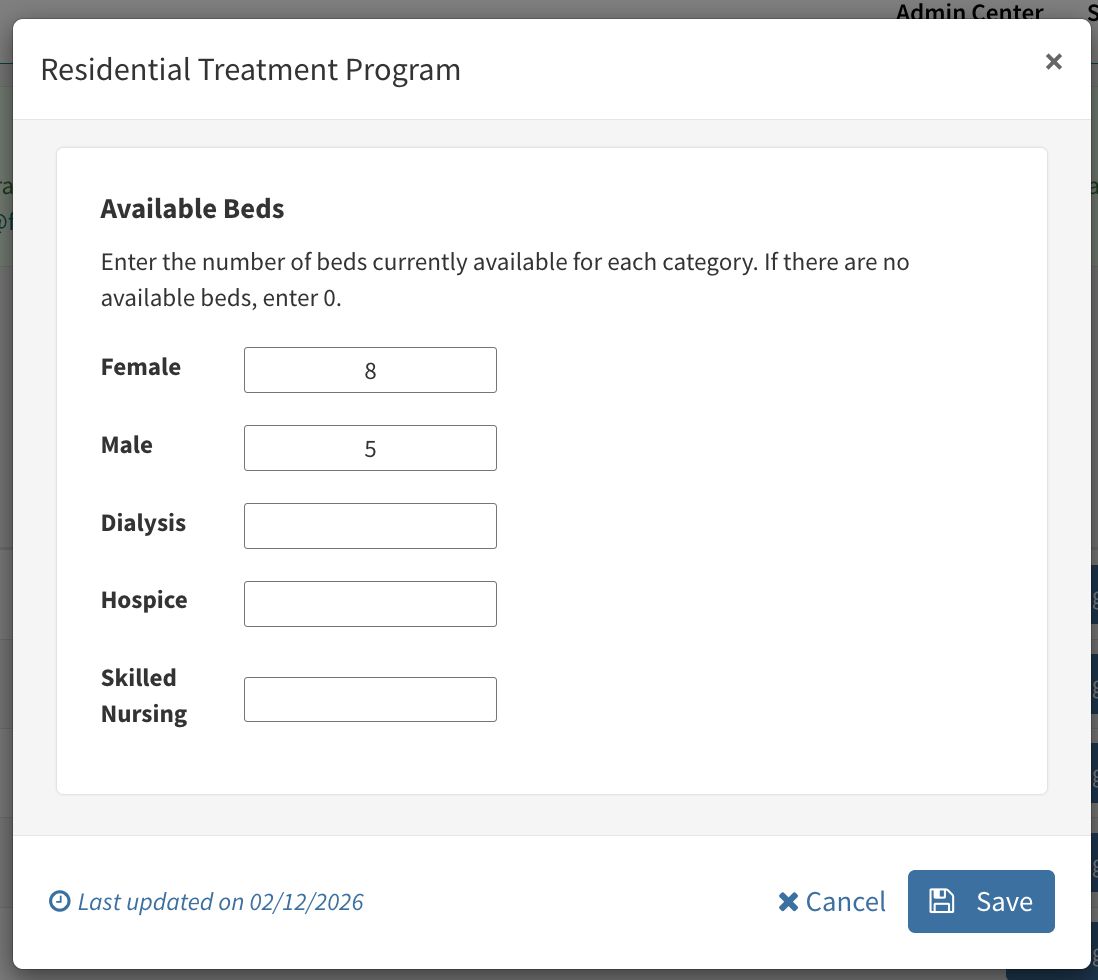Image resolution: width=1098 pixels, height=980 pixels.
Task: Click the Skilled Nursing label
Action: click(x=143, y=696)
